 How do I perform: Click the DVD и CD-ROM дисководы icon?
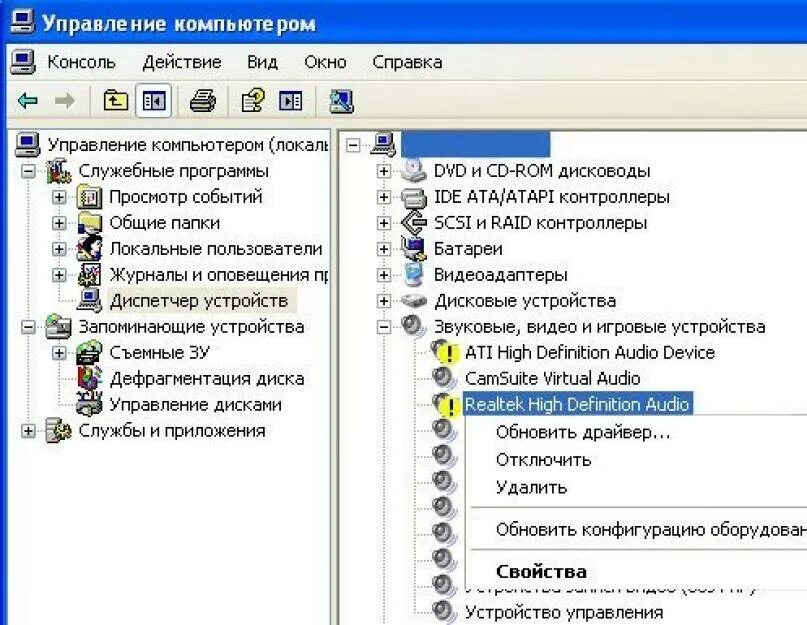click(413, 171)
